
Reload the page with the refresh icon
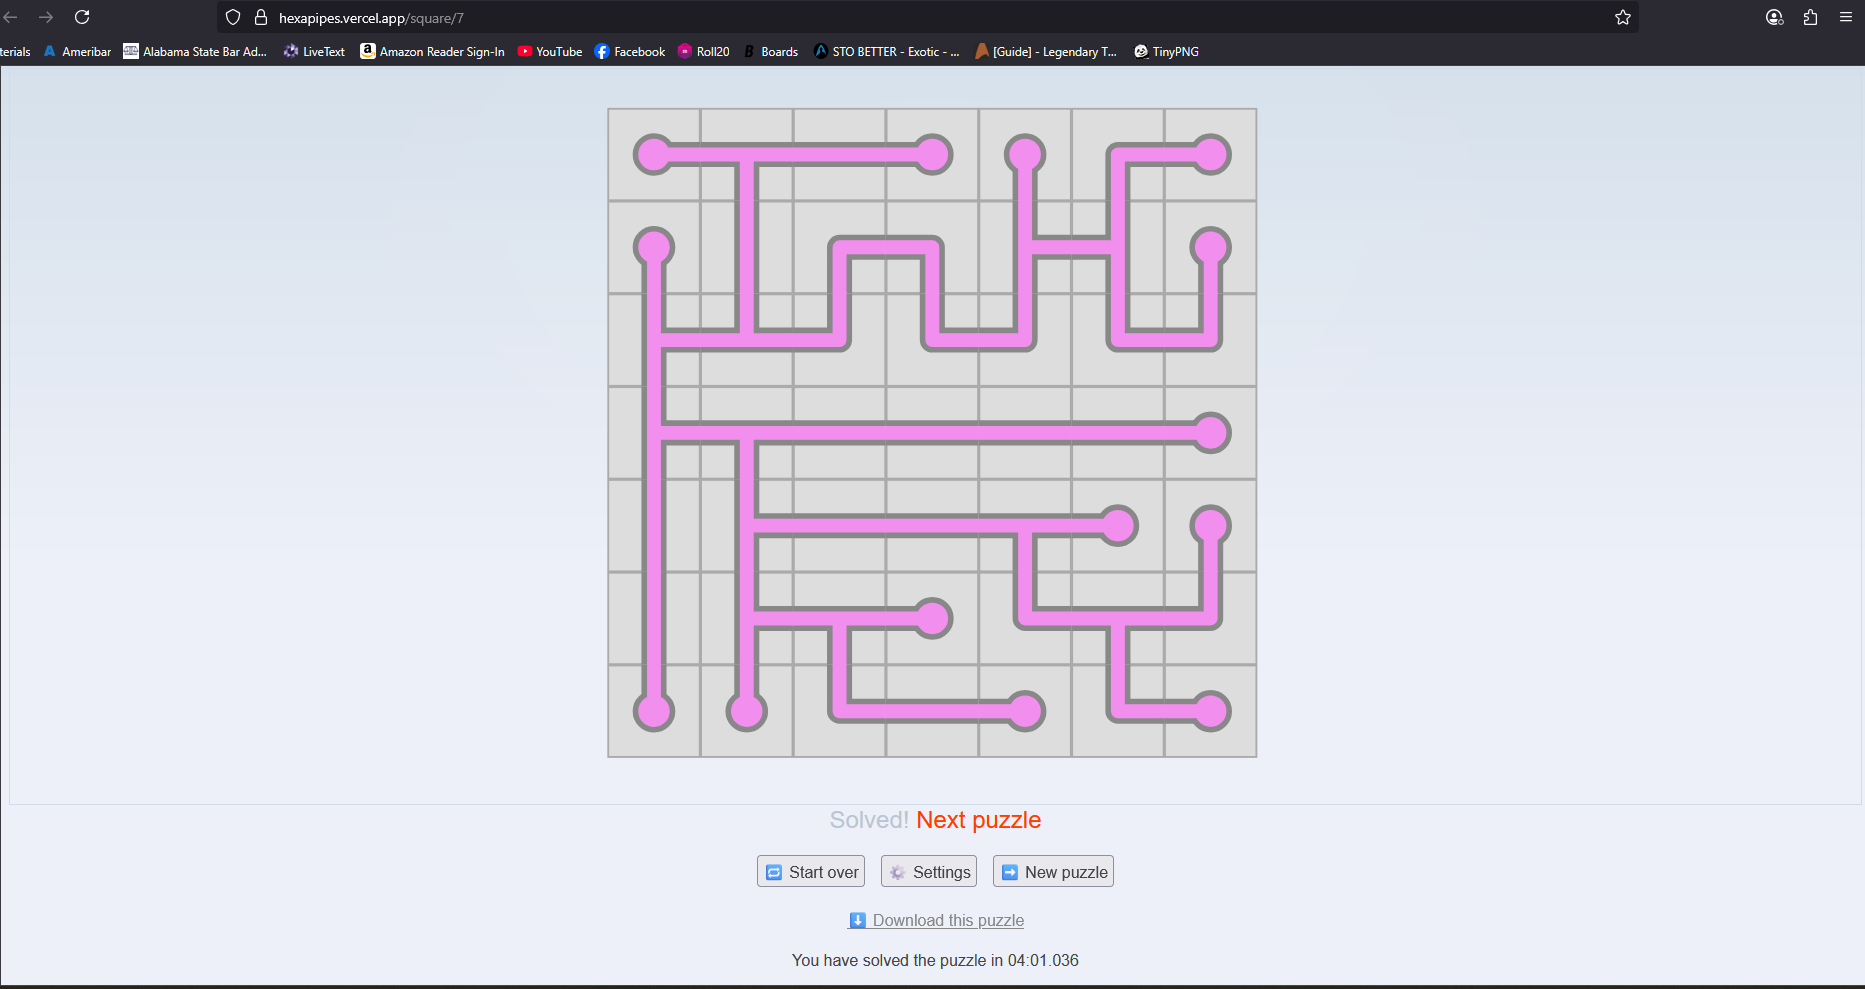pyautogui.click(x=82, y=17)
